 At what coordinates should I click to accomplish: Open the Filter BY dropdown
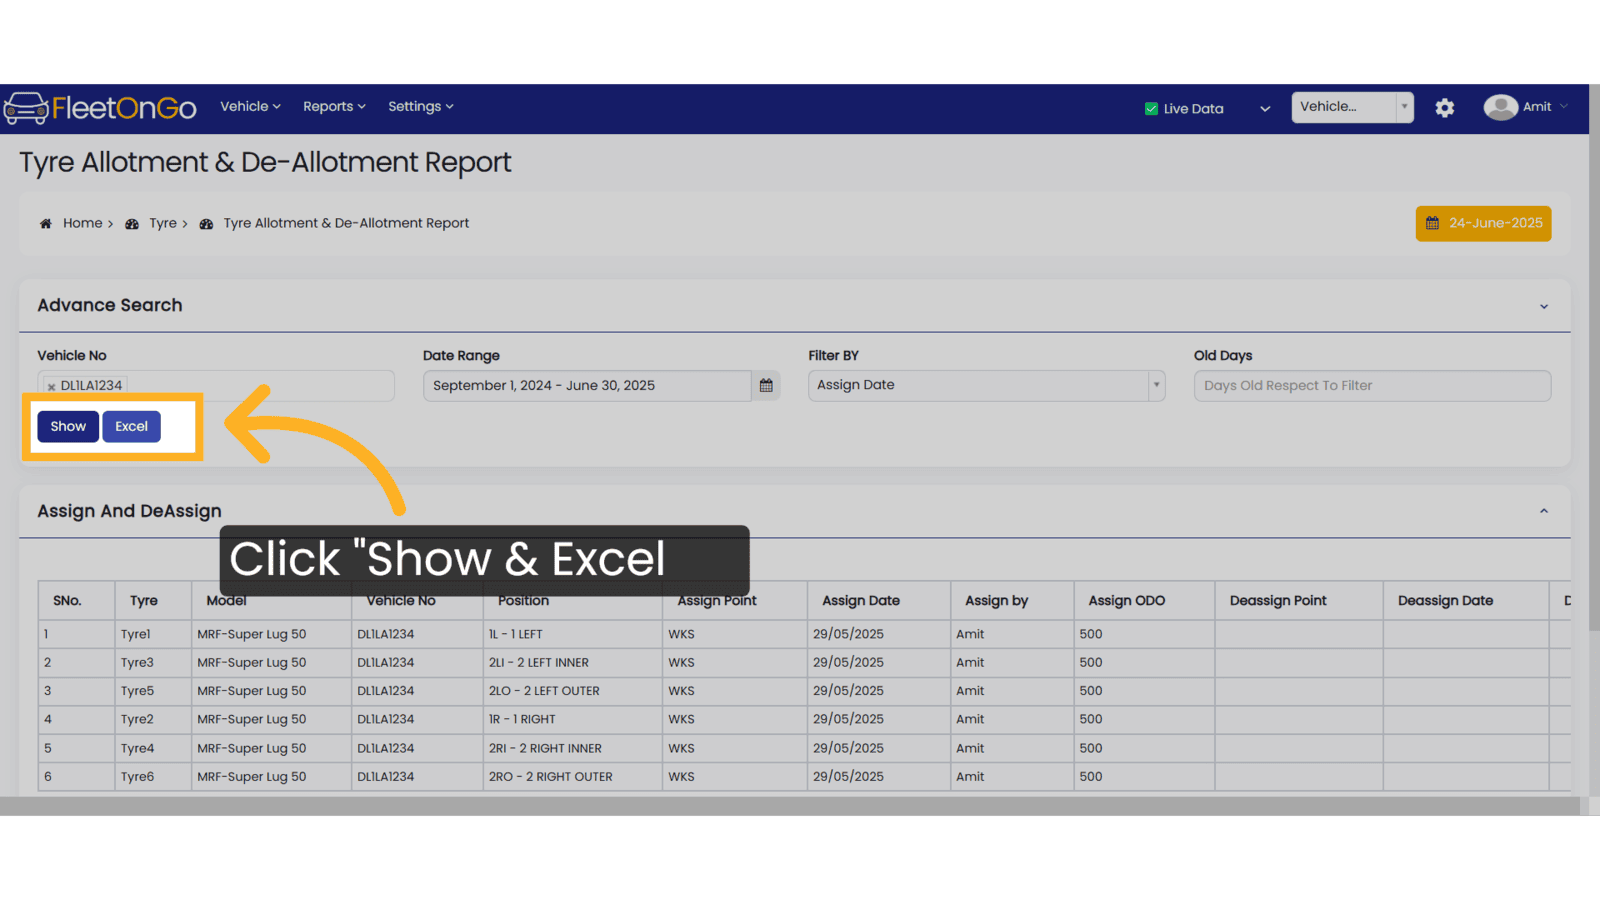click(986, 386)
